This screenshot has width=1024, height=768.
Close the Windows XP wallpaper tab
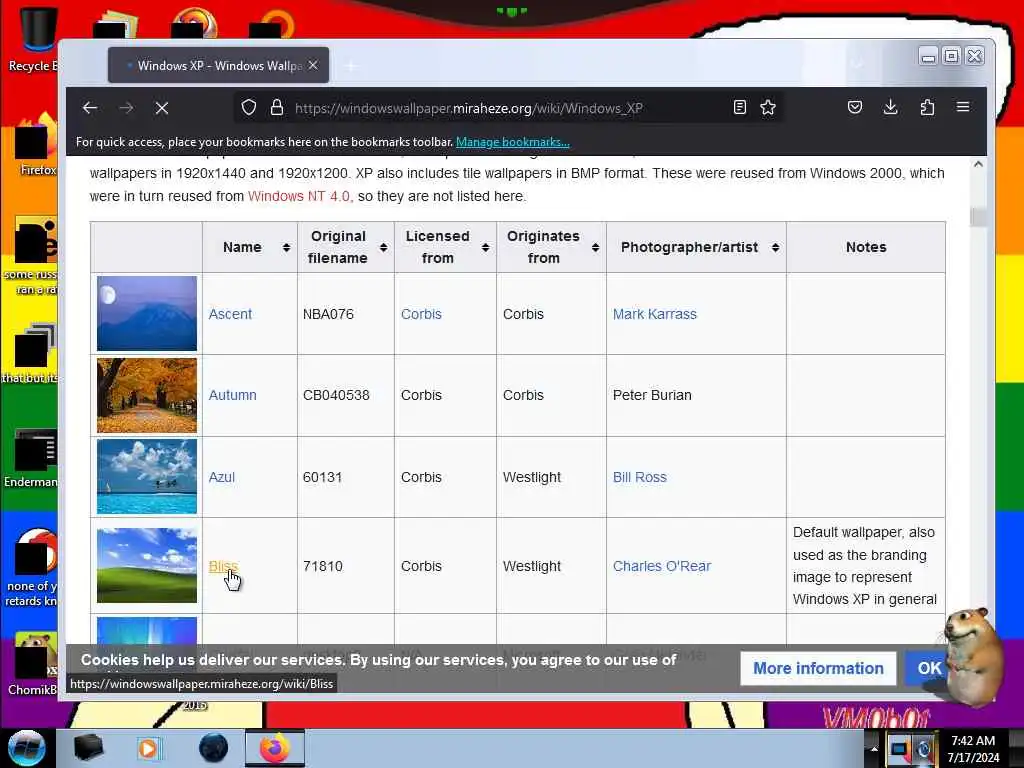(x=313, y=65)
